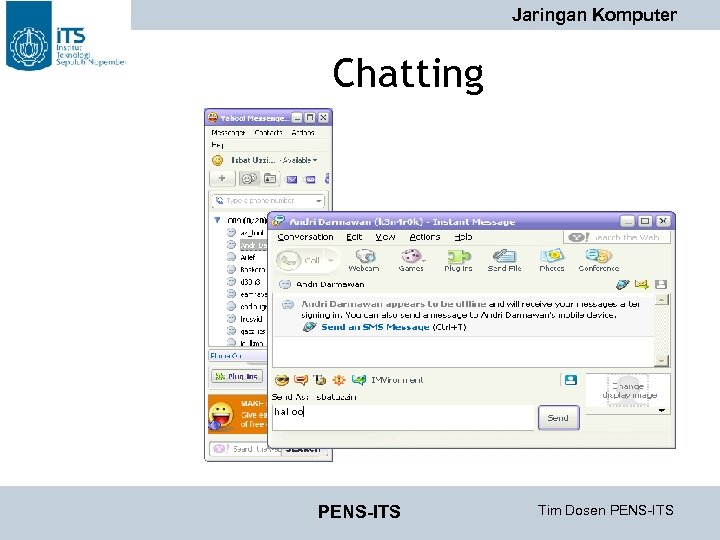This screenshot has height=540, width=720.
Task: Open the Edit menu in chat window
Action: (354, 237)
